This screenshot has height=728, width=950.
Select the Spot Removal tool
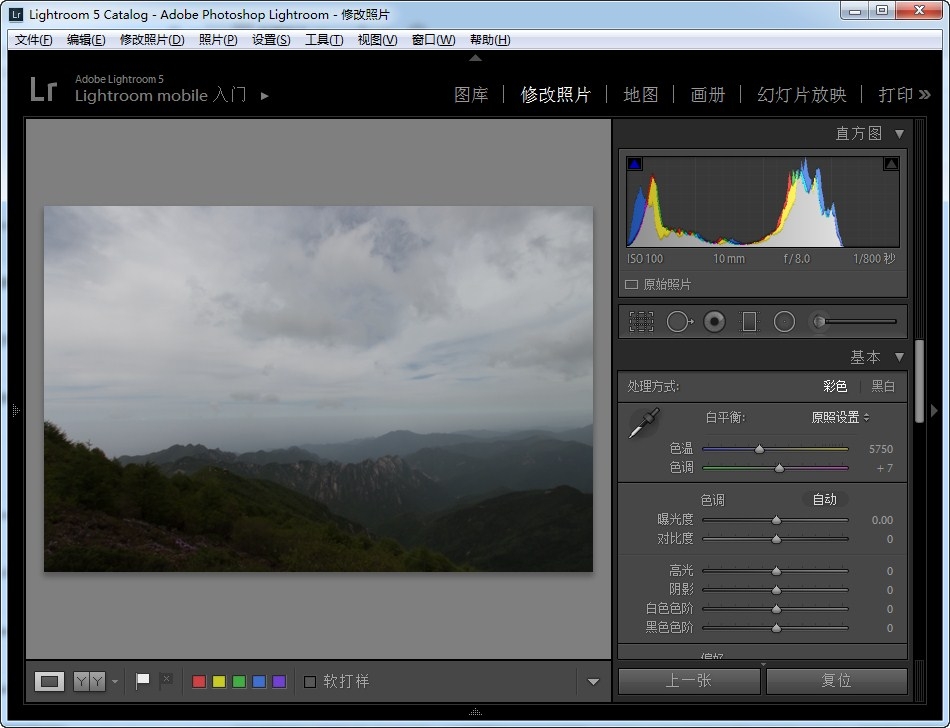point(678,321)
